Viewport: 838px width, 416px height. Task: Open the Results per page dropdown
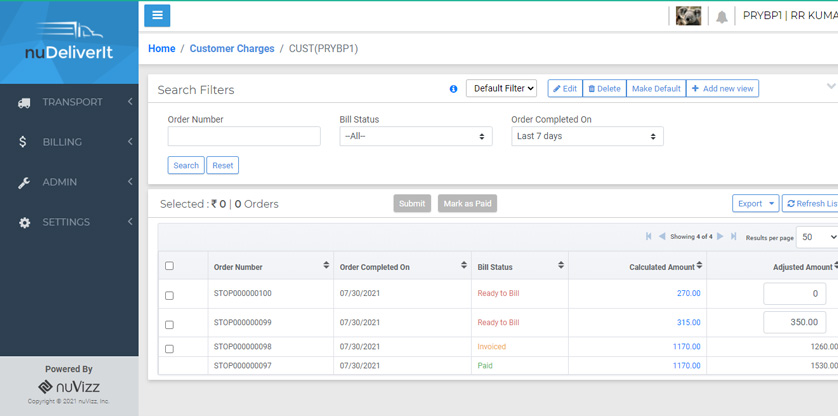point(817,237)
